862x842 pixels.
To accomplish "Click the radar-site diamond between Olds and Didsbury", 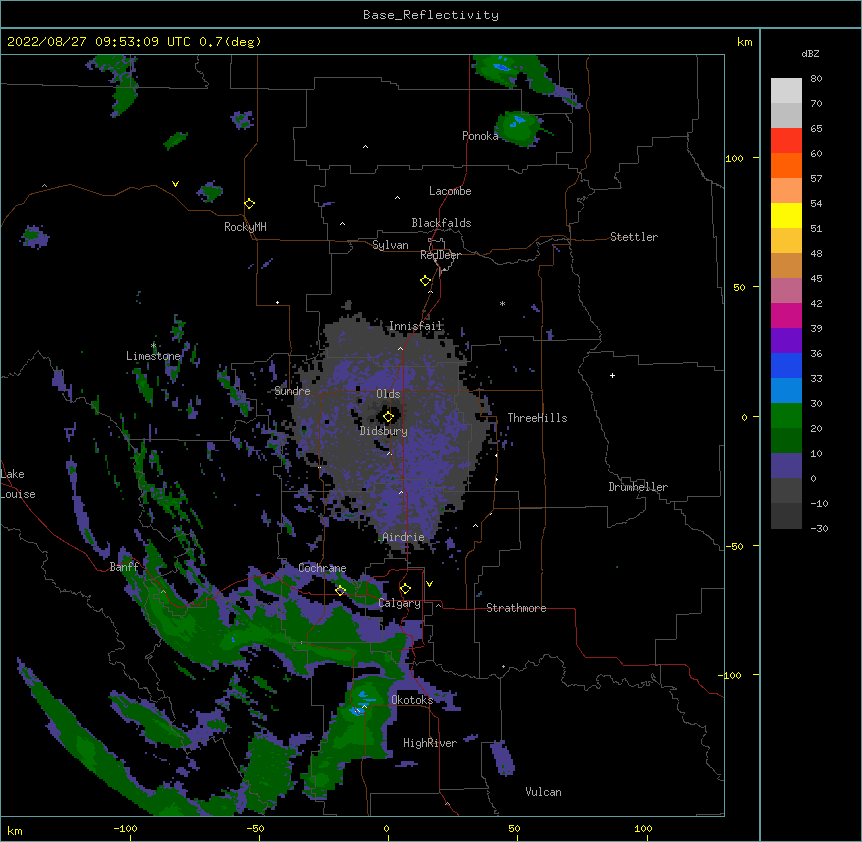I will tap(388, 416).
